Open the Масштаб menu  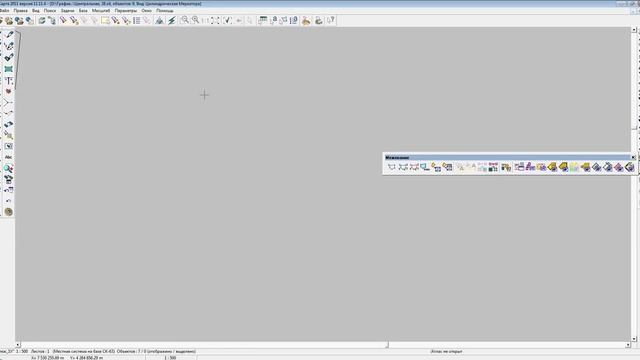(x=101, y=11)
